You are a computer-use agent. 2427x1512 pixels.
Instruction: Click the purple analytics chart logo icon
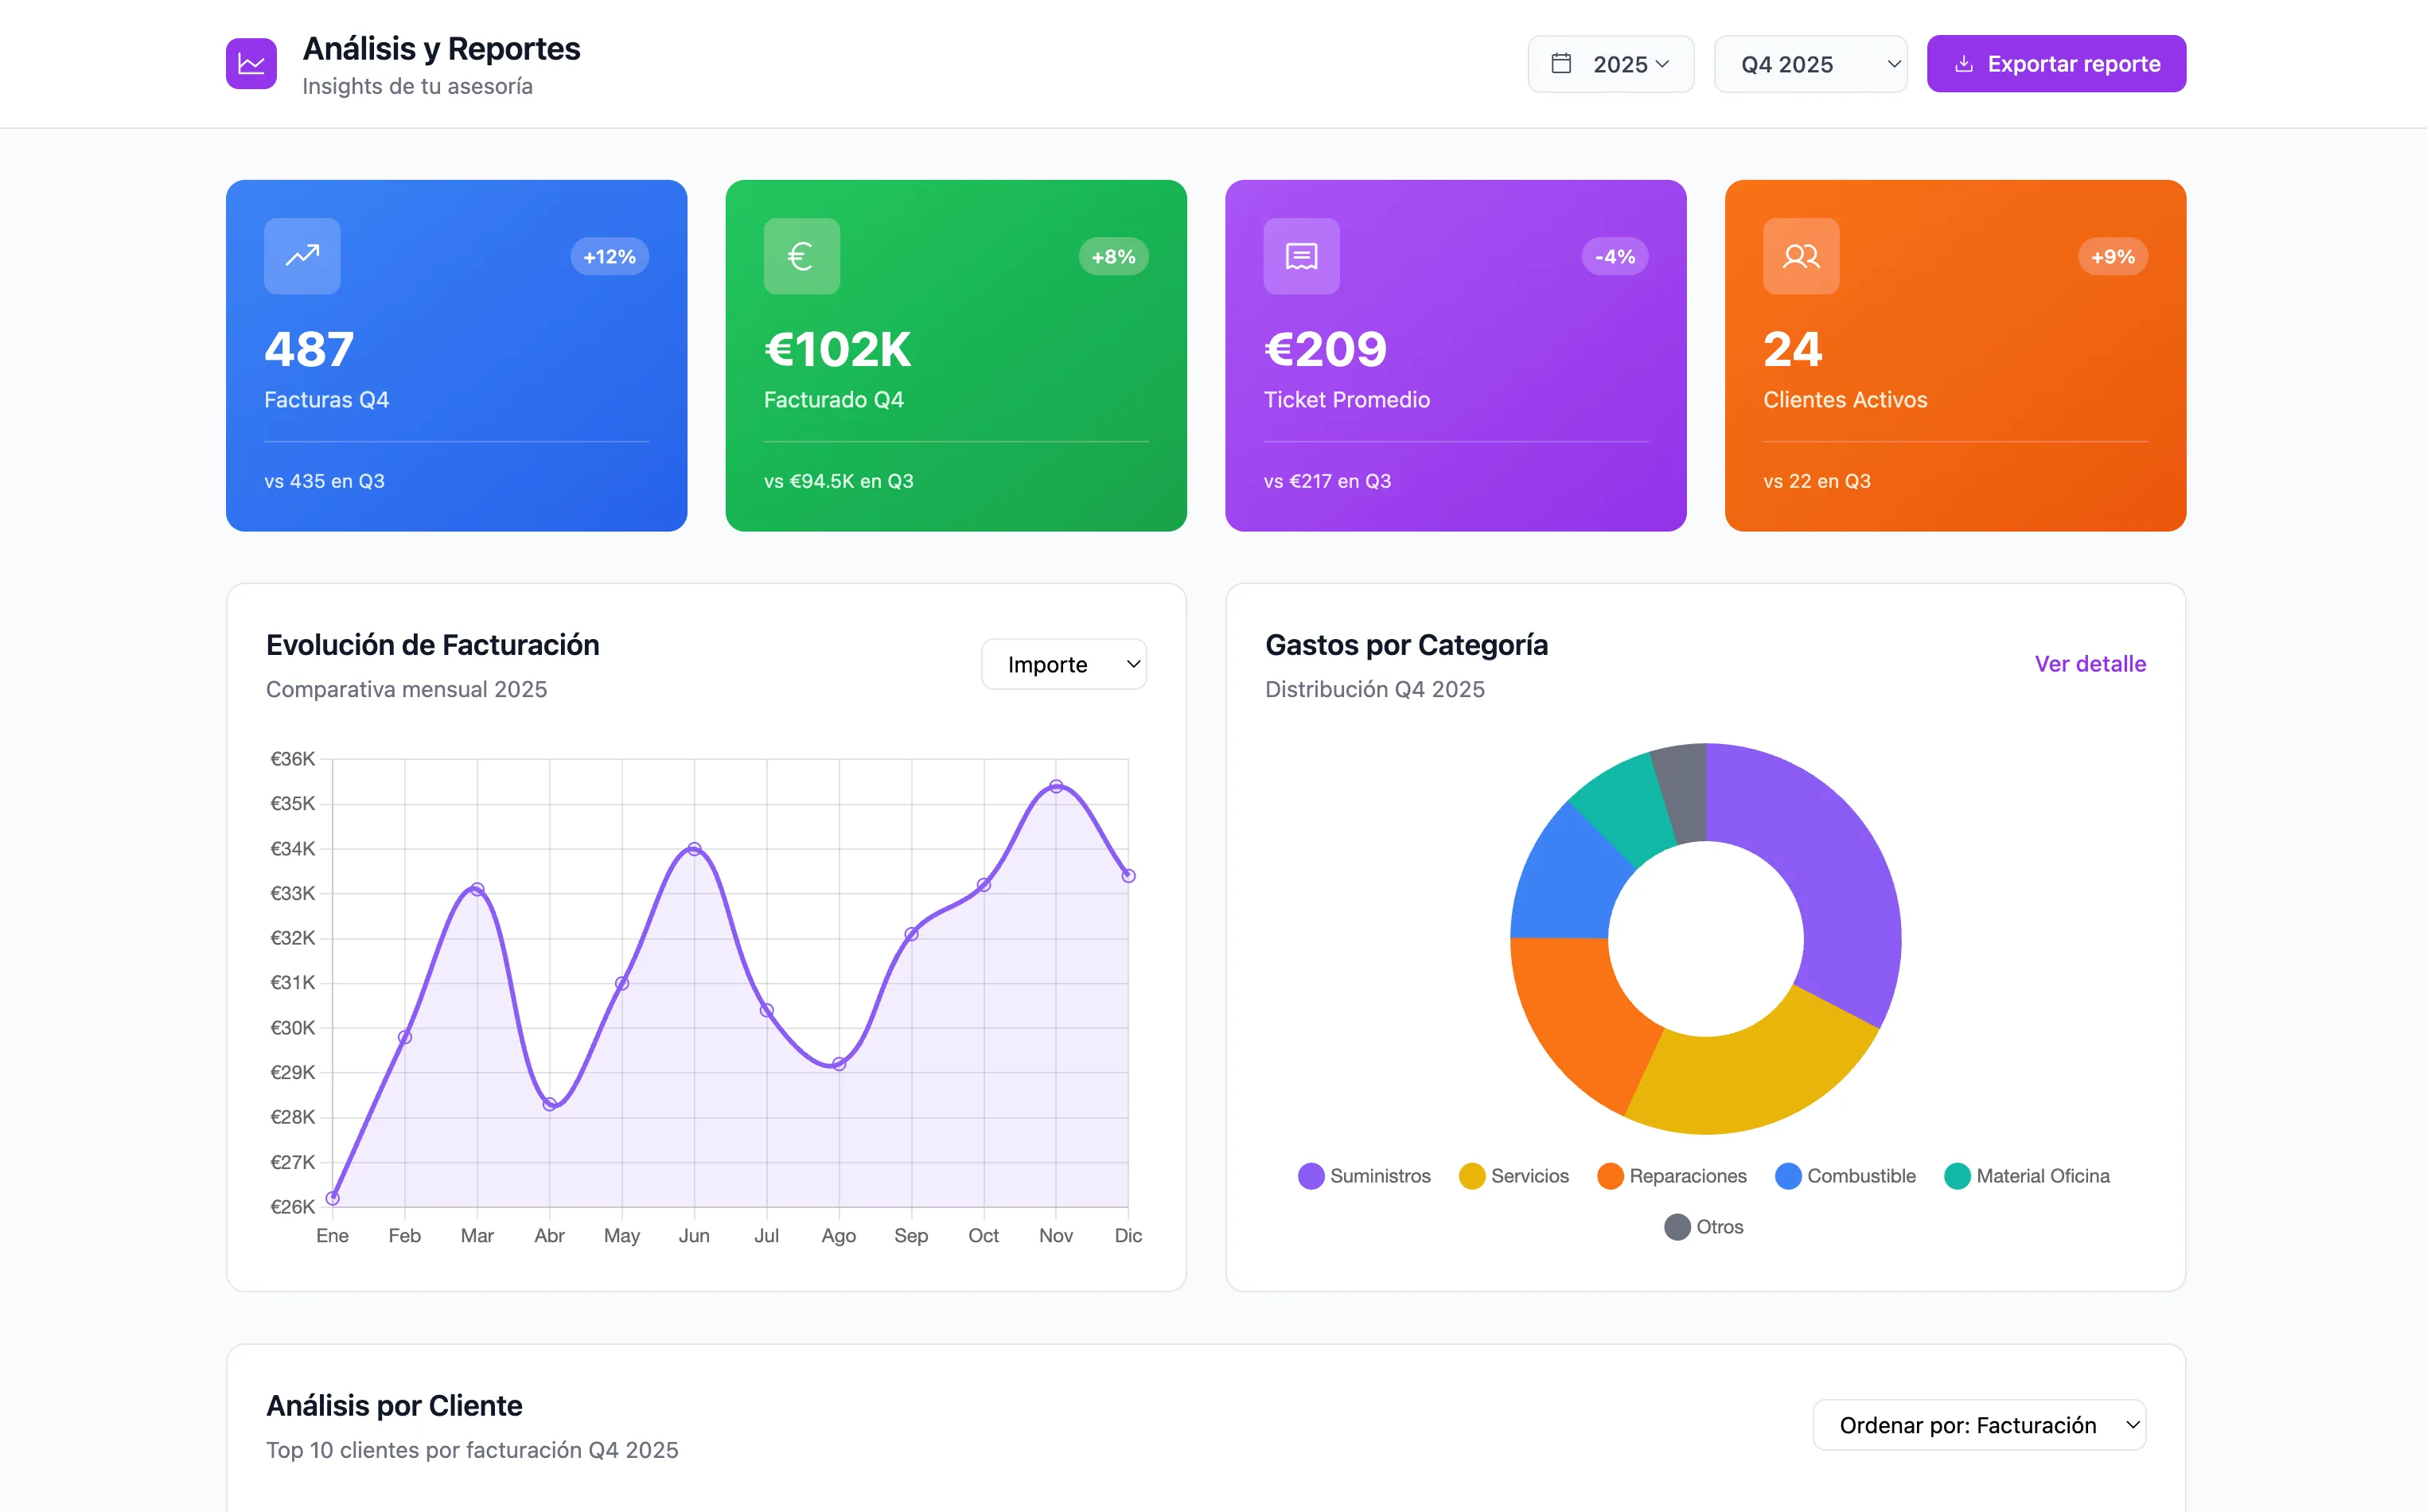pos(251,64)
